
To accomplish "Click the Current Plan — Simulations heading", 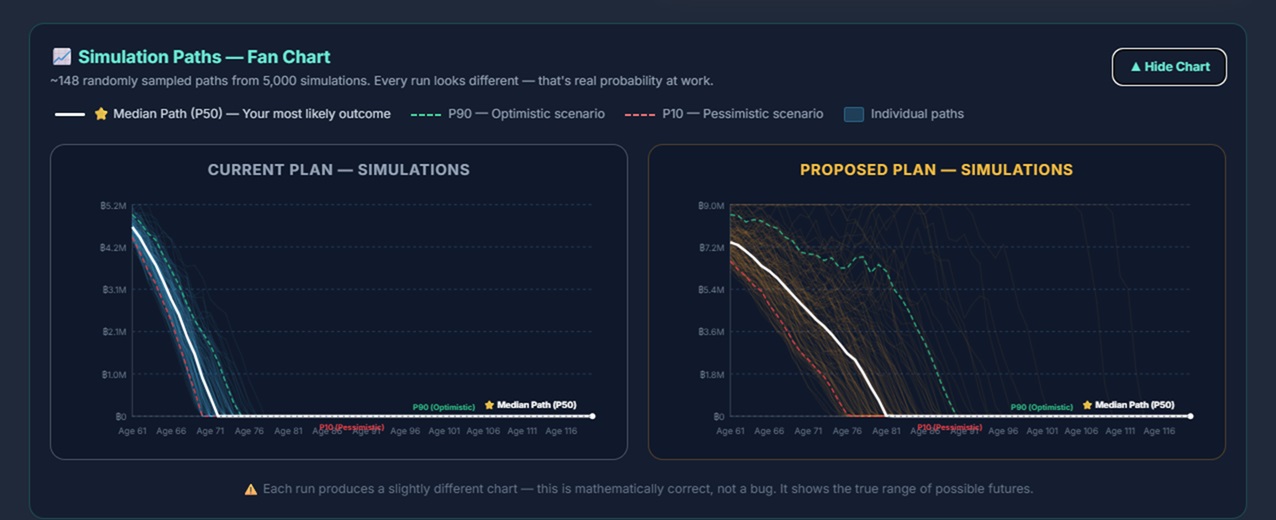I will click(x=339, y=170).
